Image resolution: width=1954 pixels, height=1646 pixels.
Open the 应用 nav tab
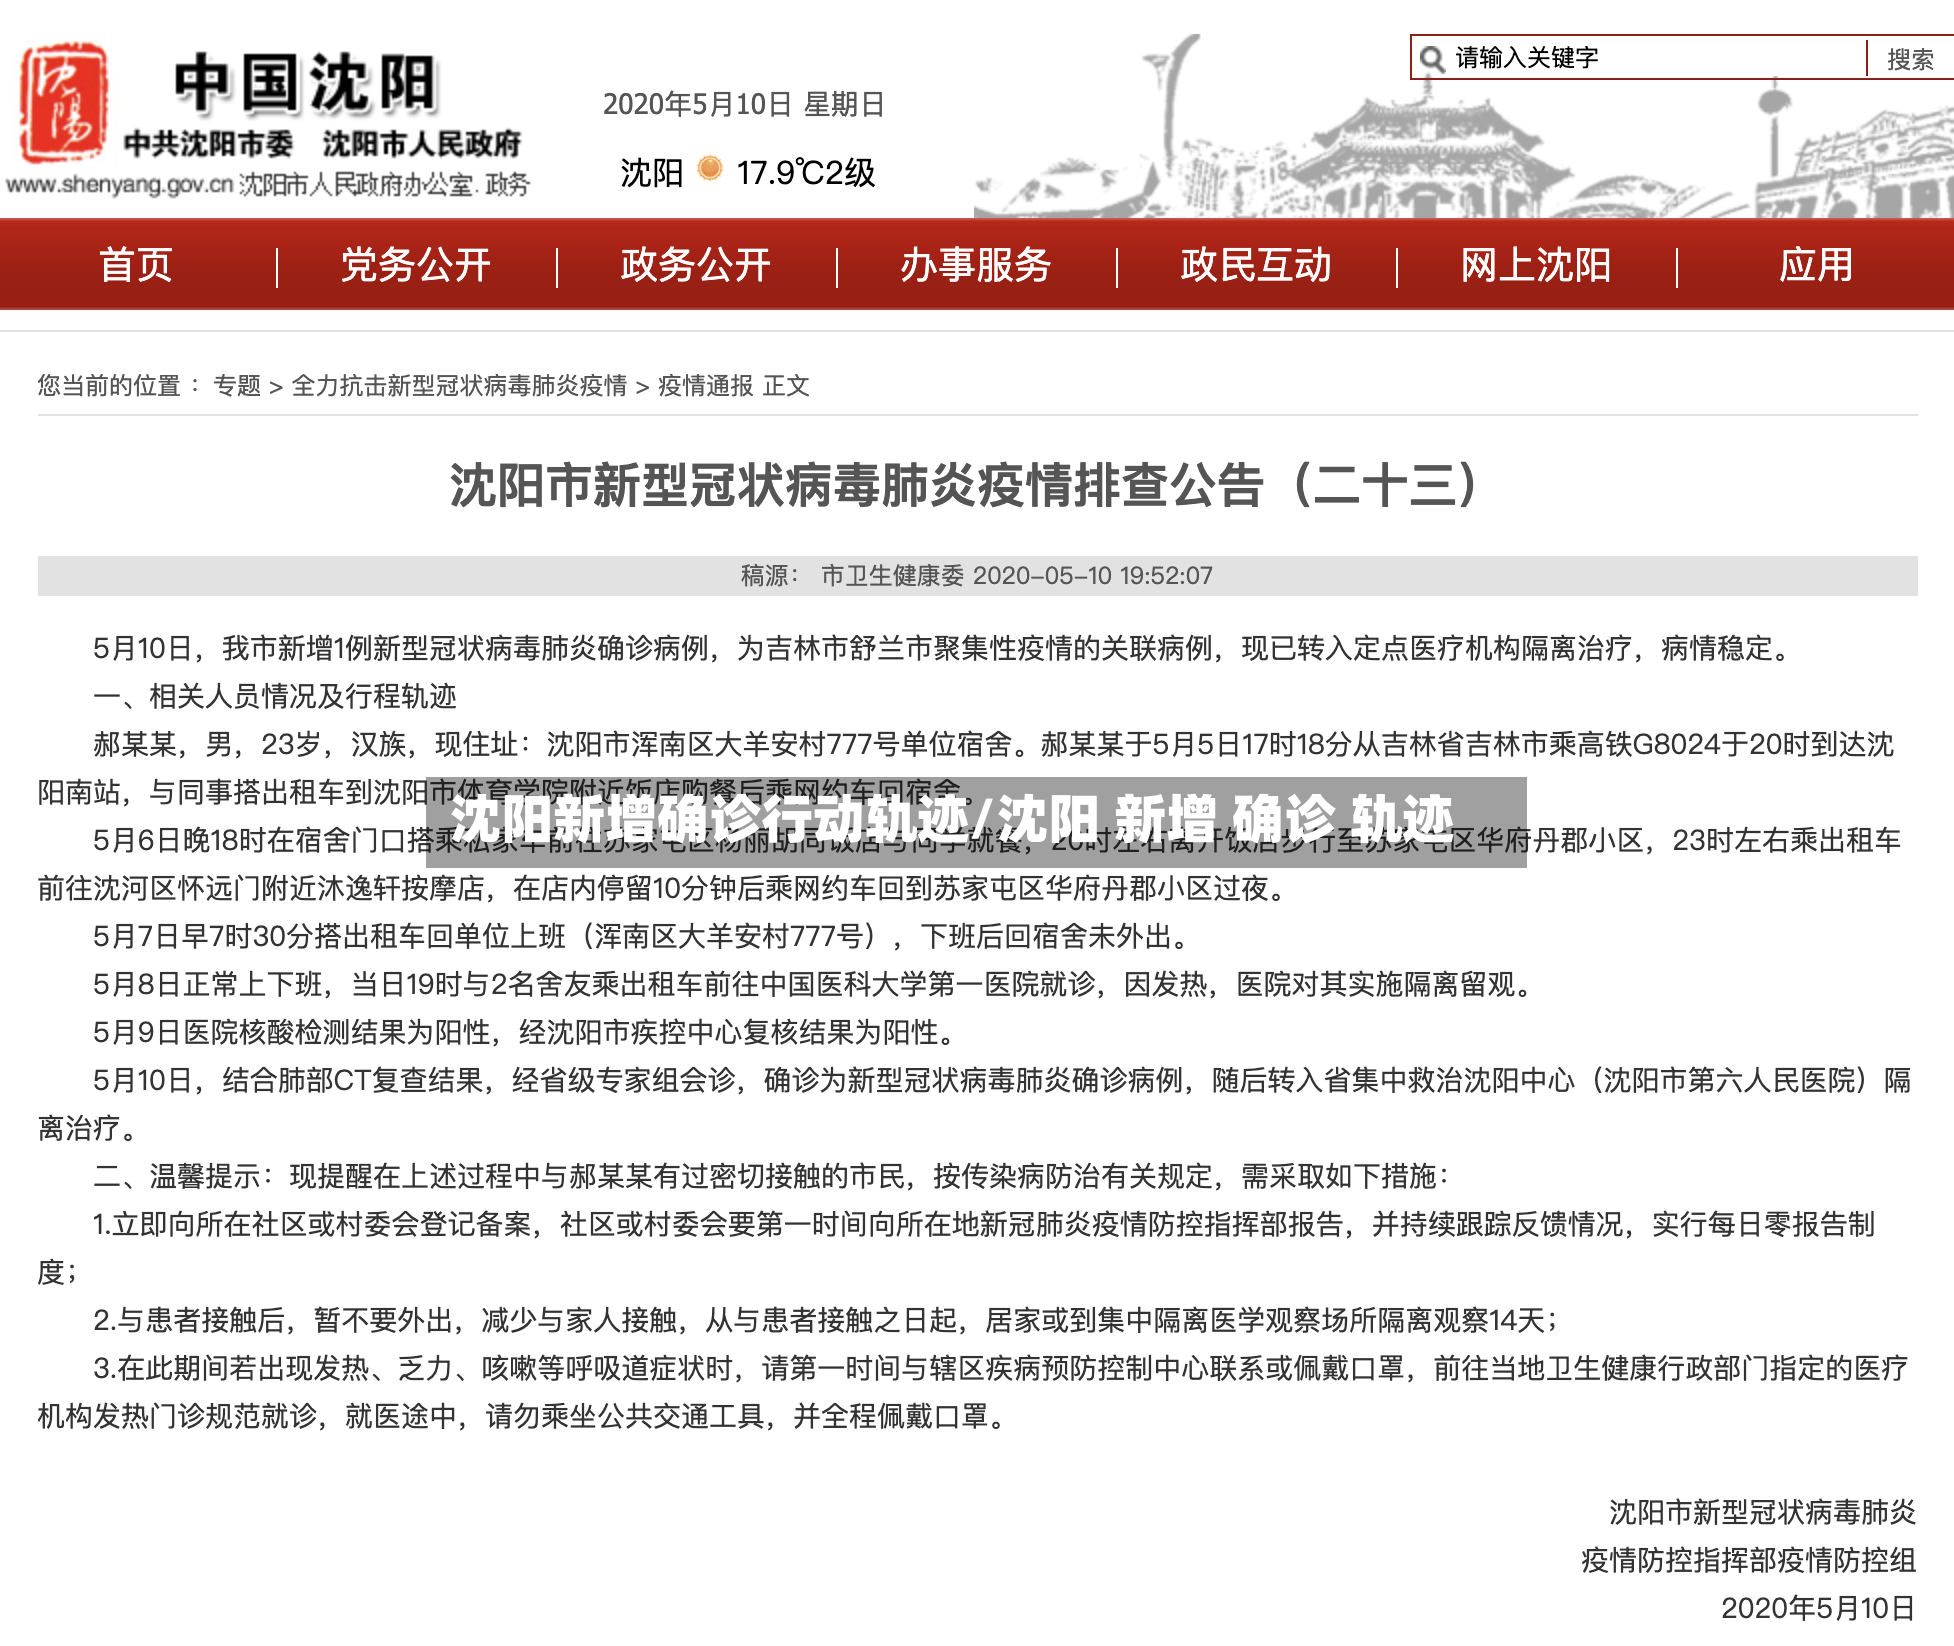pos(1816,265)
